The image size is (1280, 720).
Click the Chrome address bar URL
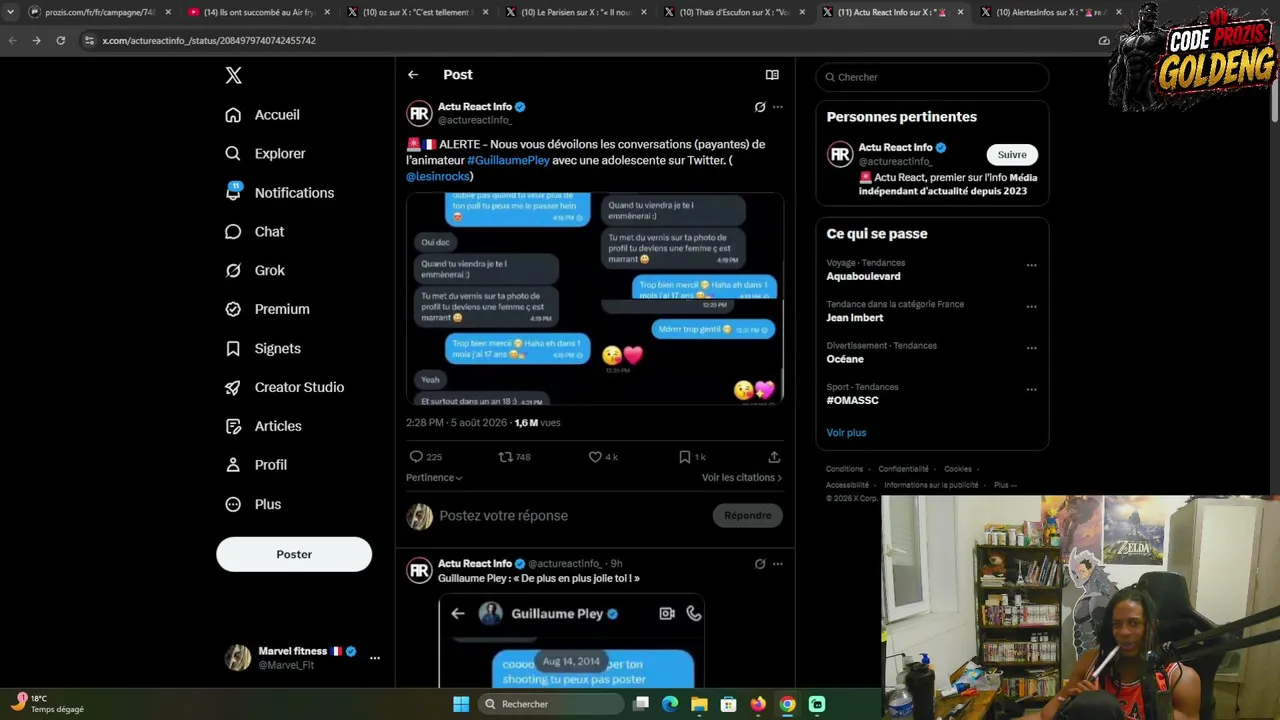pyautogui.click(x=209, y=41)
